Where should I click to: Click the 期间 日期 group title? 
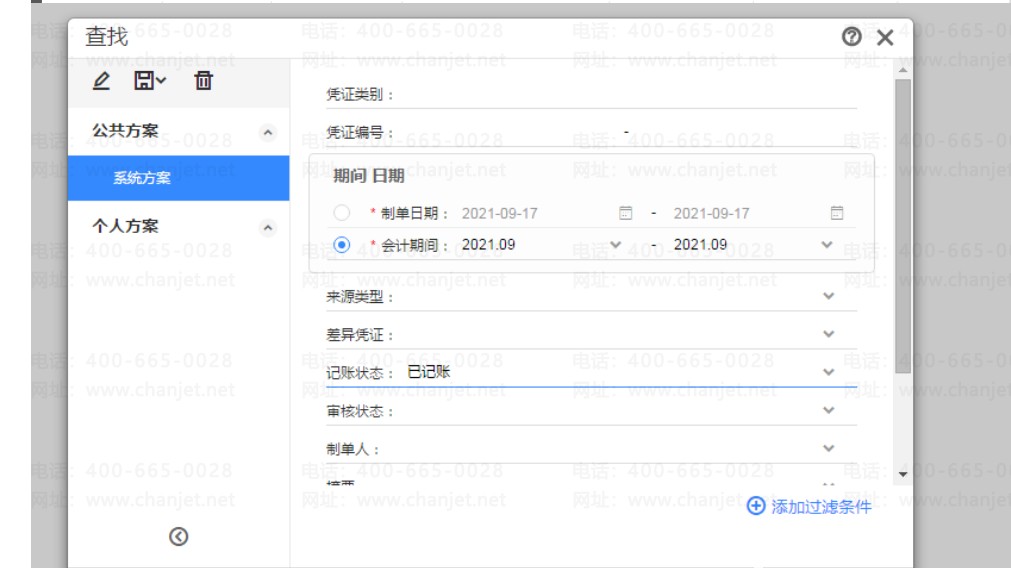click(369, 176)
